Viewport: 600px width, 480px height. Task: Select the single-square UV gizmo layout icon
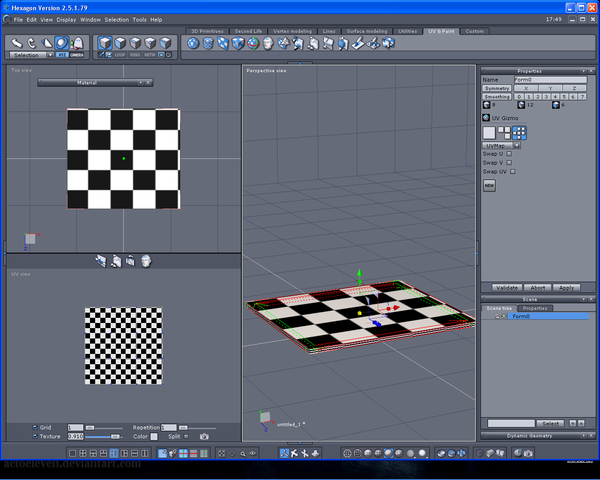pyautogui.click(x=489, y=133)
